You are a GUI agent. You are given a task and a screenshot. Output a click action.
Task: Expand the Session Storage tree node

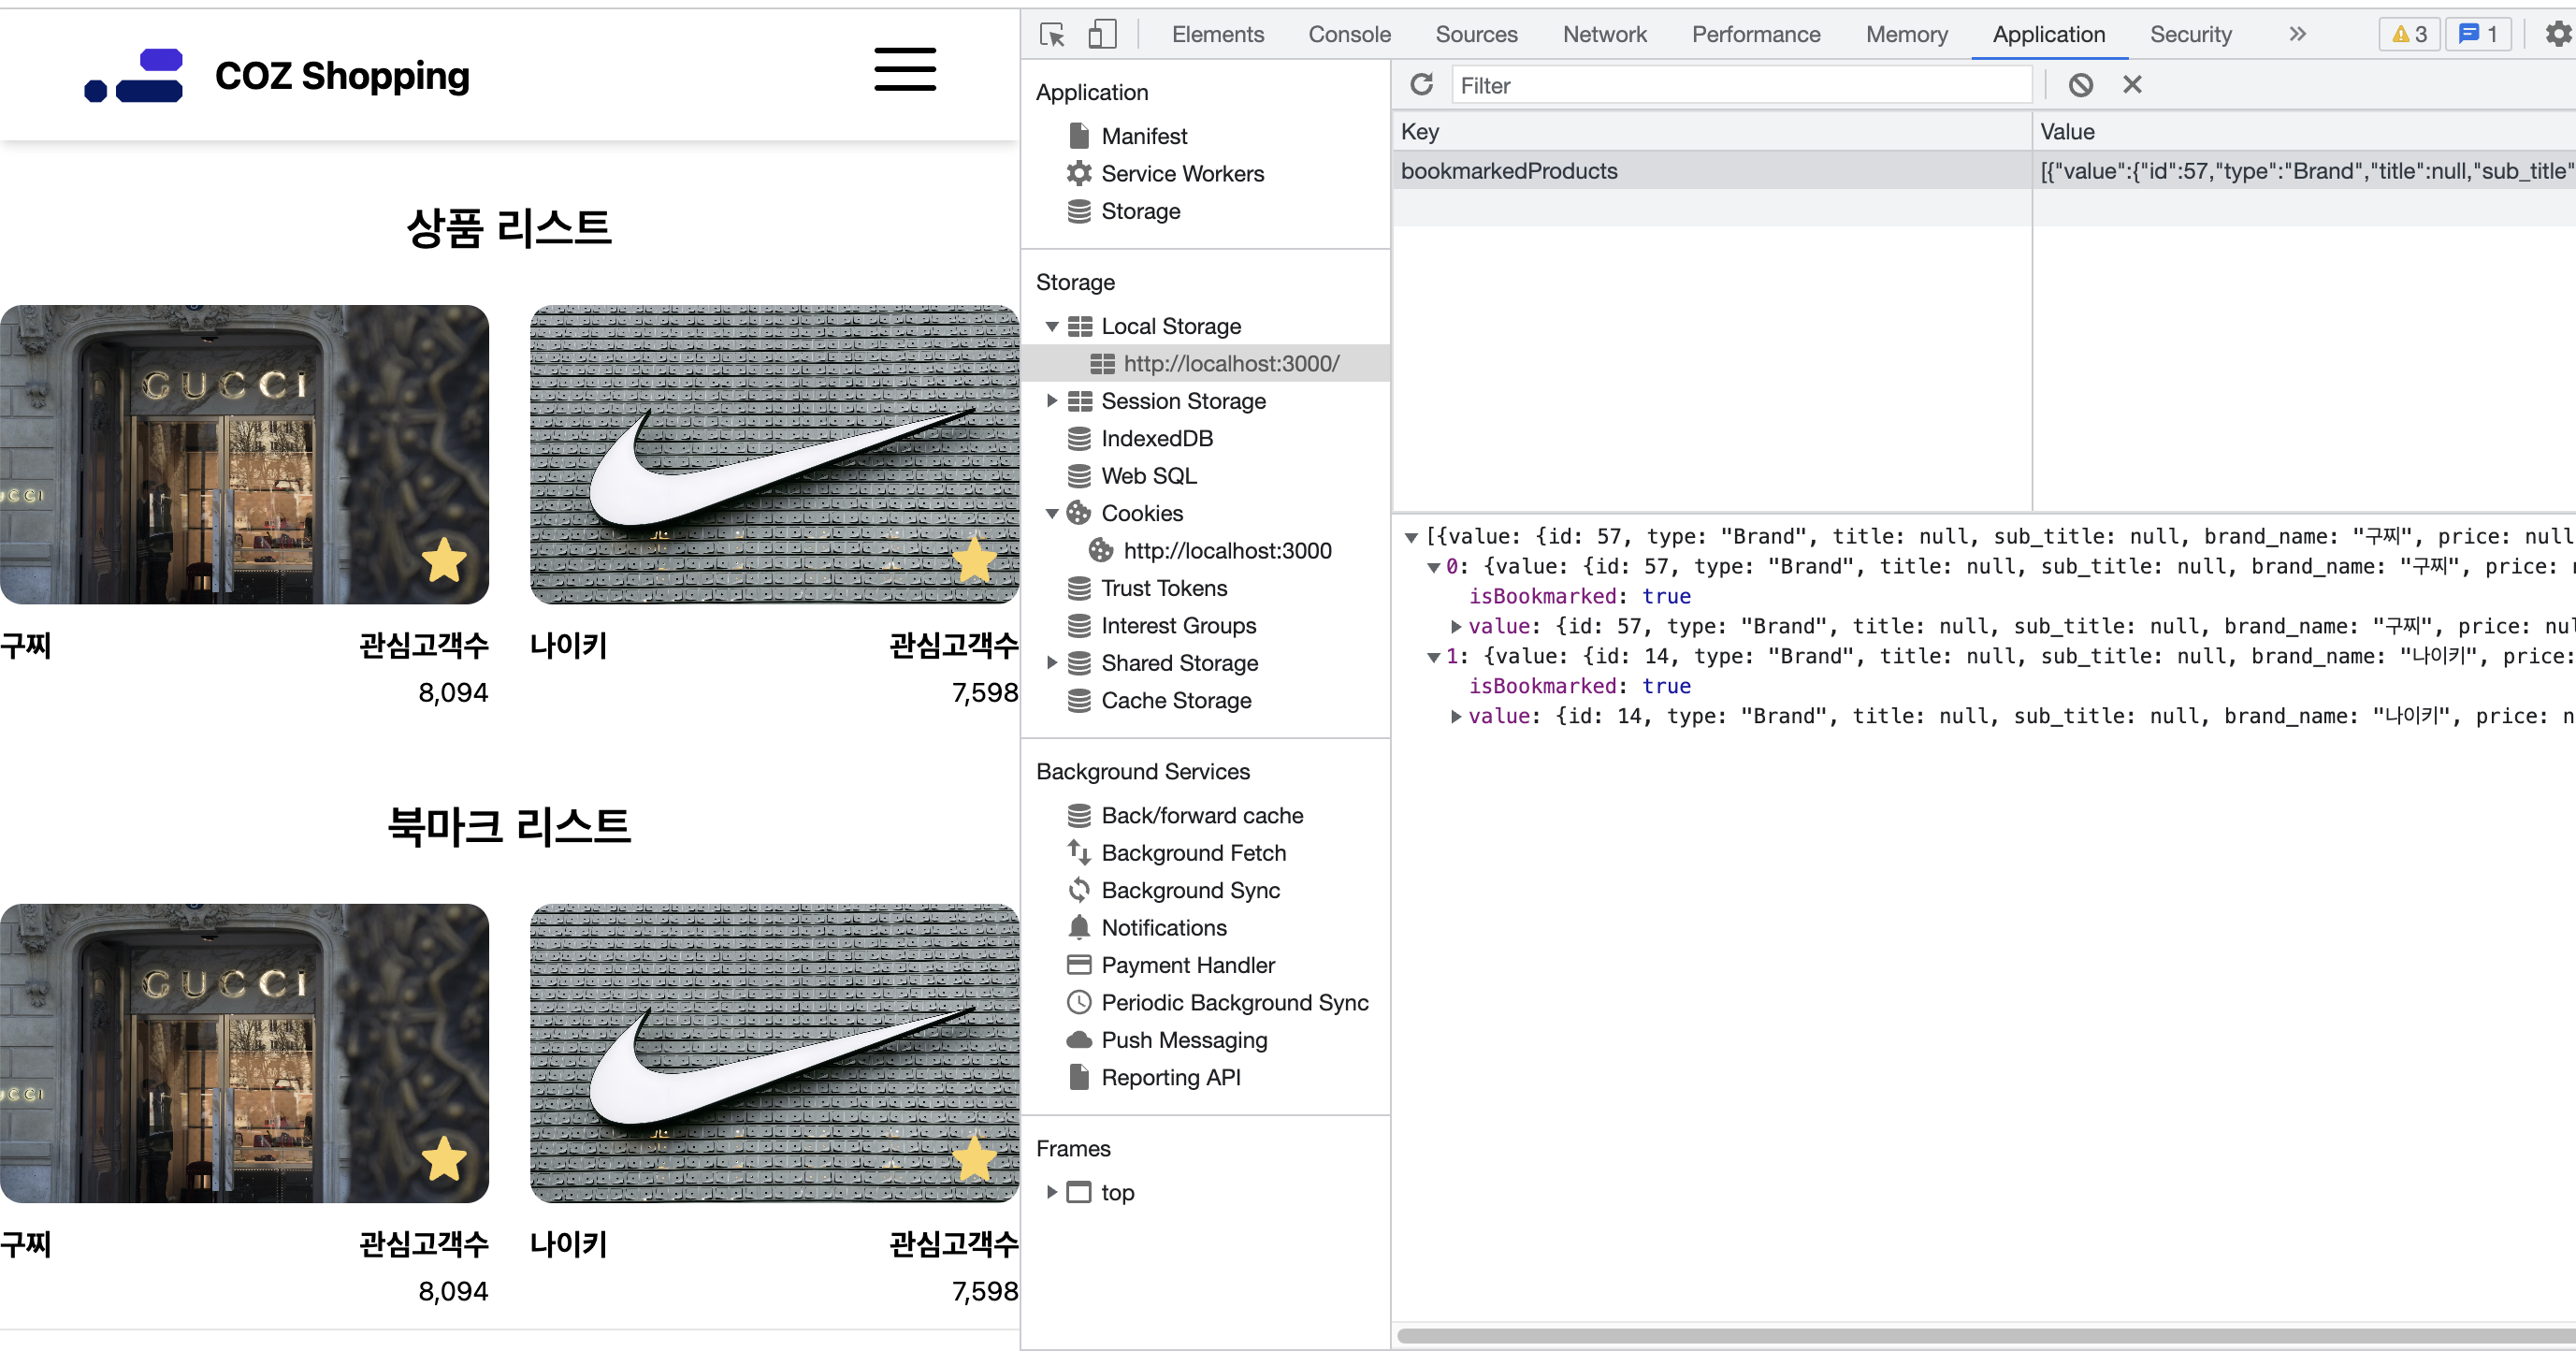[x=1052, y=401]
